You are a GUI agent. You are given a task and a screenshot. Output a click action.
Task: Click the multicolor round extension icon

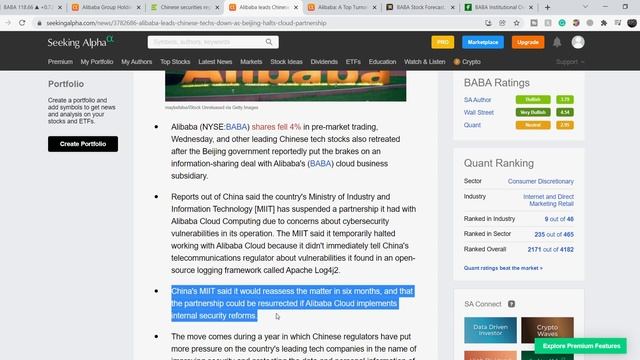point(576,23)
